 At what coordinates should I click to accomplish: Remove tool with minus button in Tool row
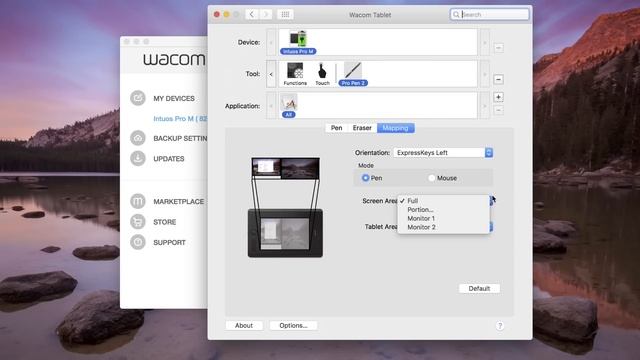498,79
